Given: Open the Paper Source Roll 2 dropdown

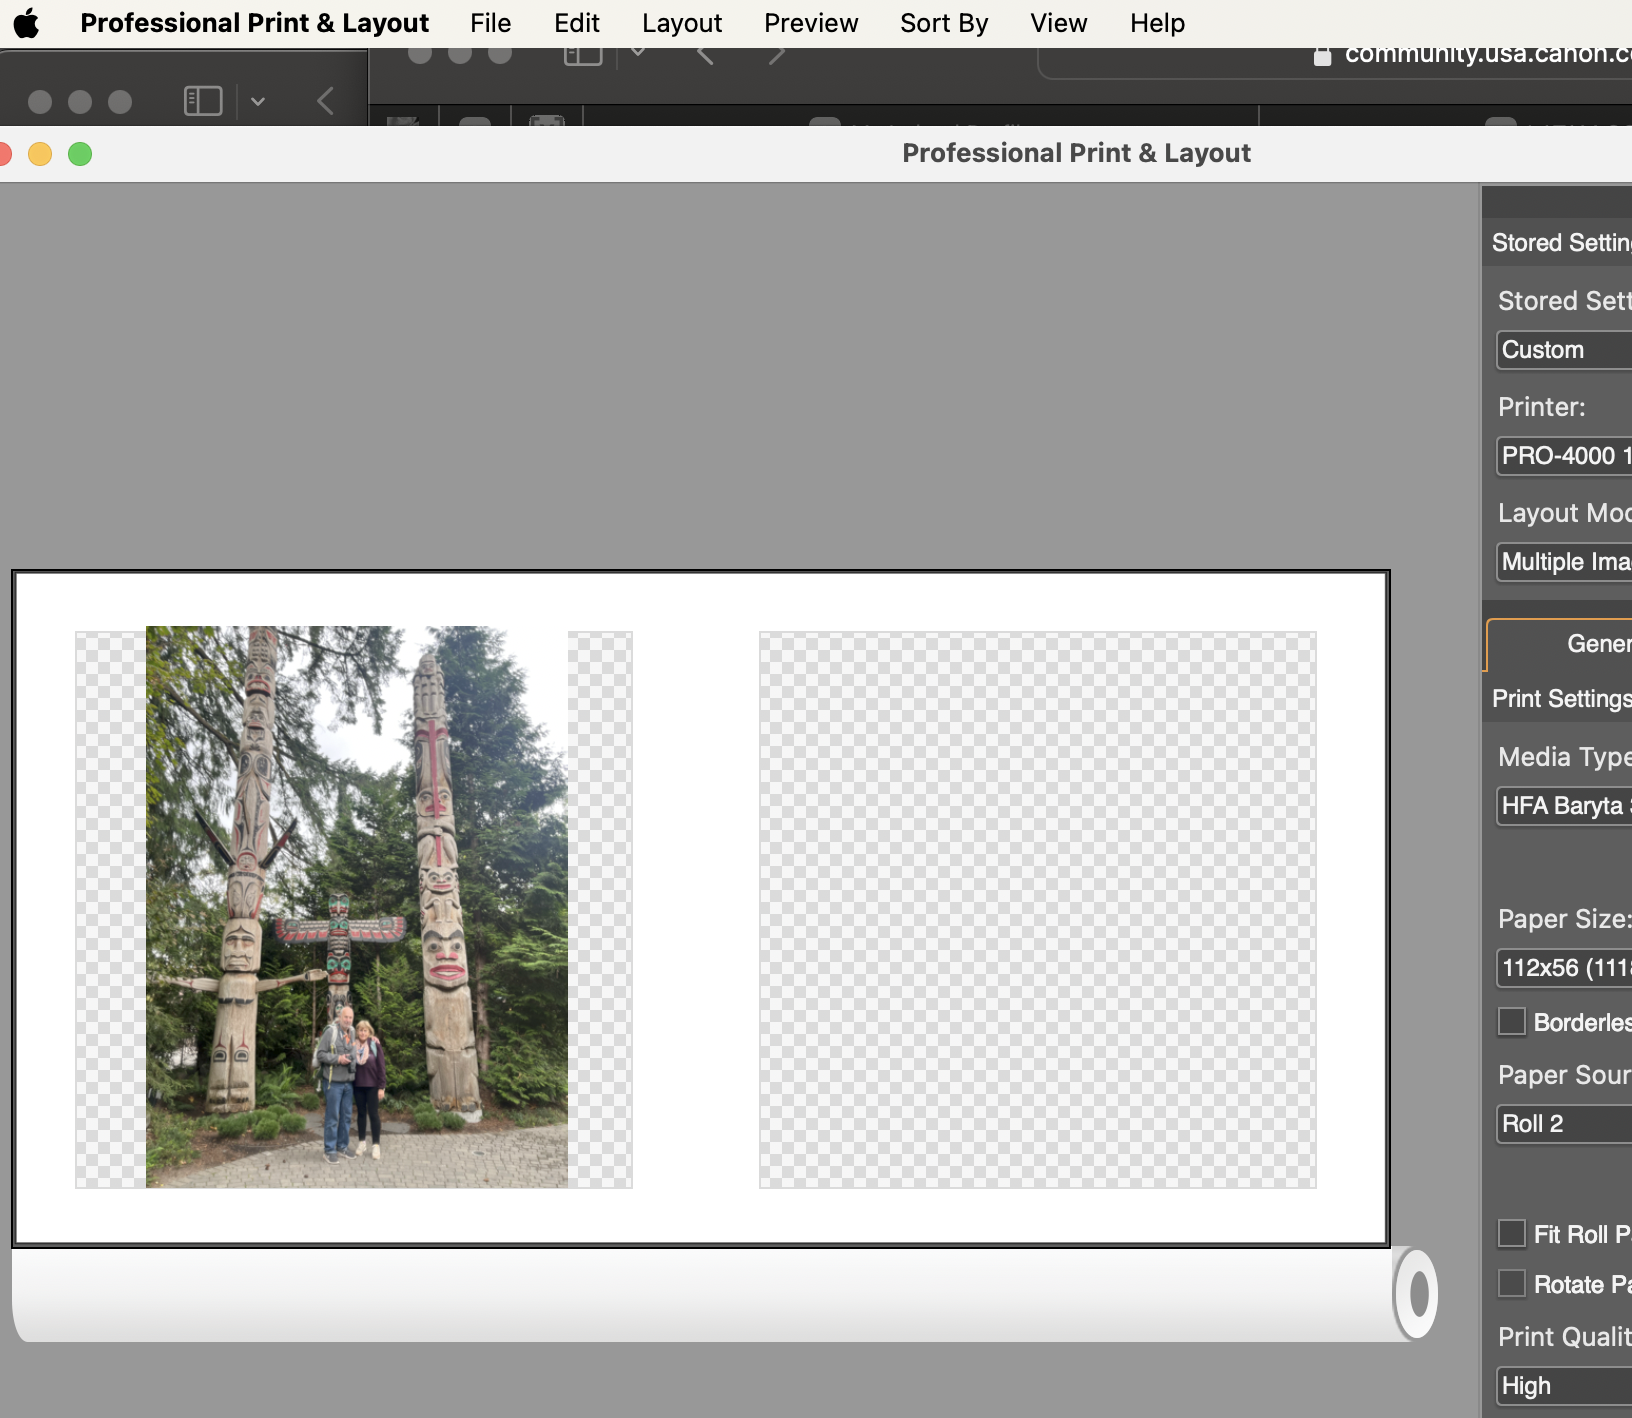Looking at the screenshot, I should pos(1562,1124).
